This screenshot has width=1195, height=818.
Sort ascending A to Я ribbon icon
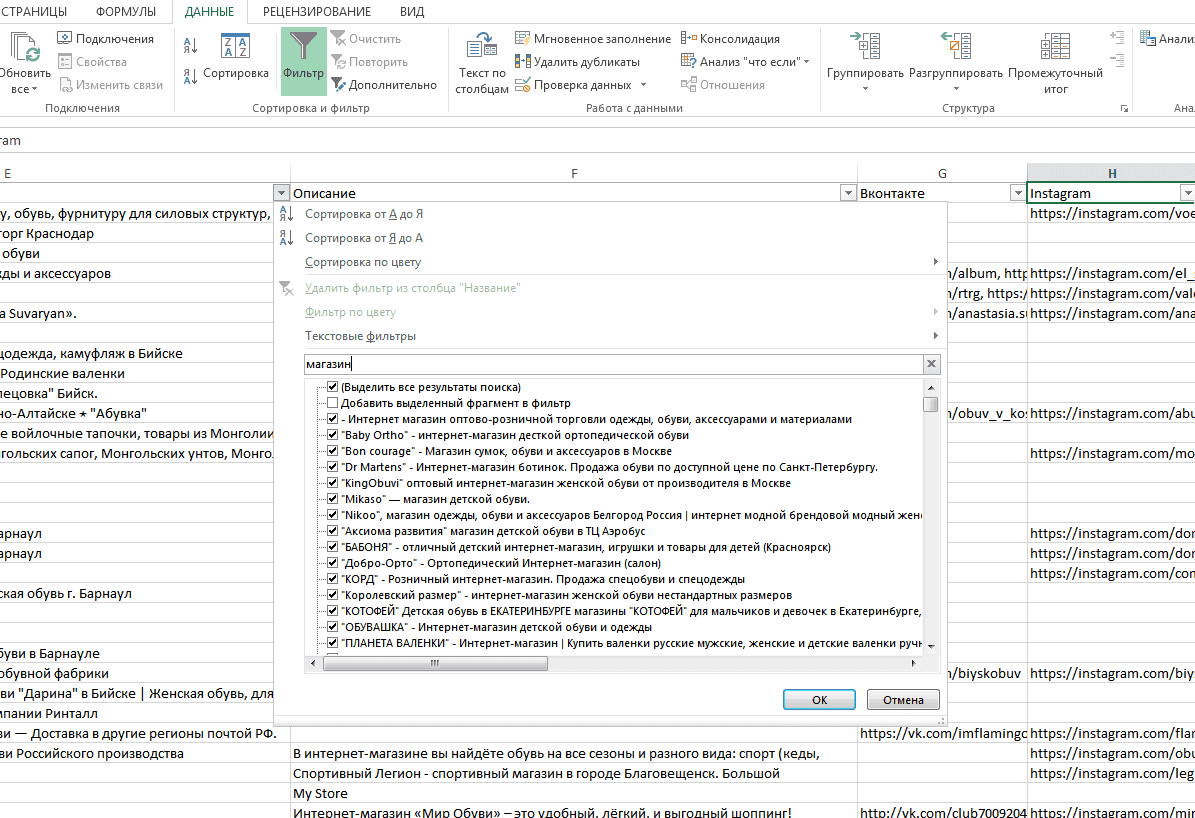point(191,47)
